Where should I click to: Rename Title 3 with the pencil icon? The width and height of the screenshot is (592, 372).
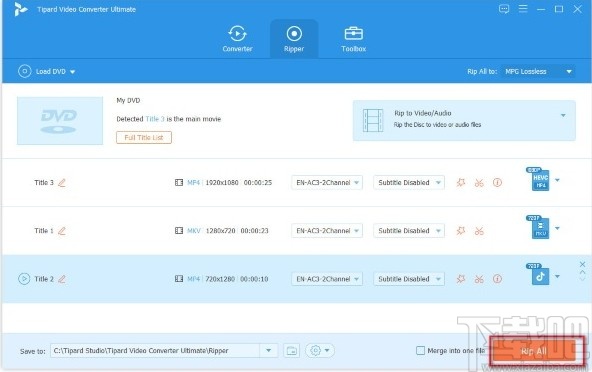point(62,182)
